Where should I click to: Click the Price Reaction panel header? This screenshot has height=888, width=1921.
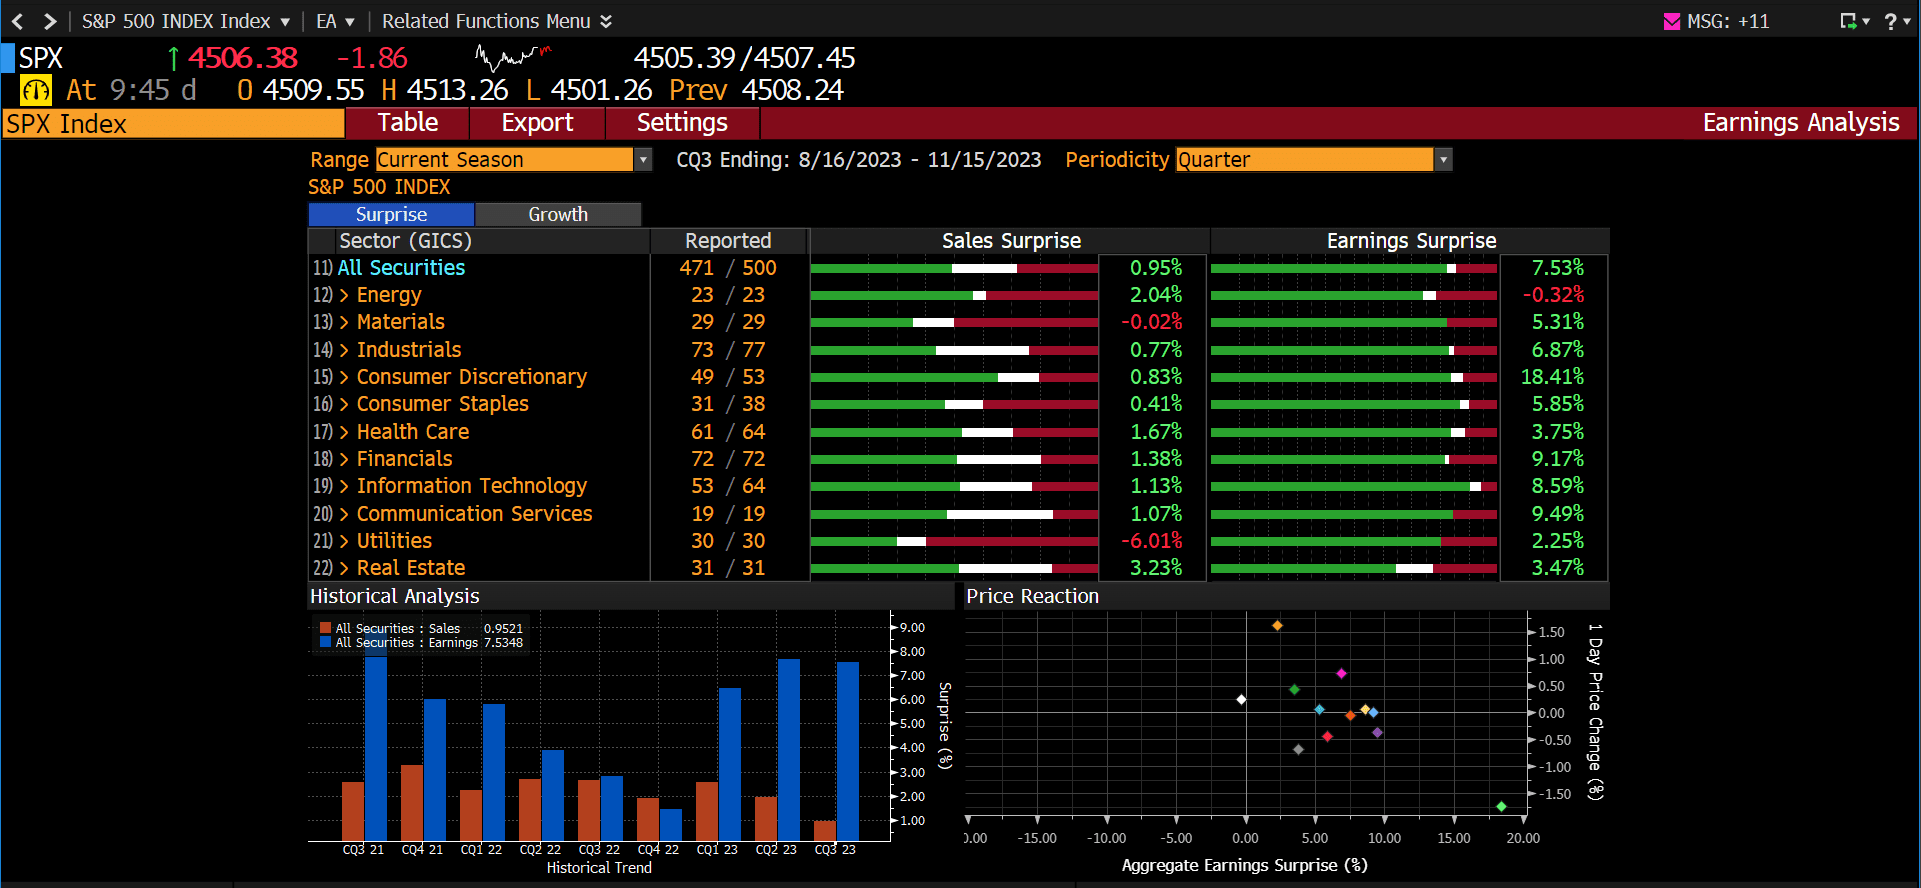click(1286, 597)
